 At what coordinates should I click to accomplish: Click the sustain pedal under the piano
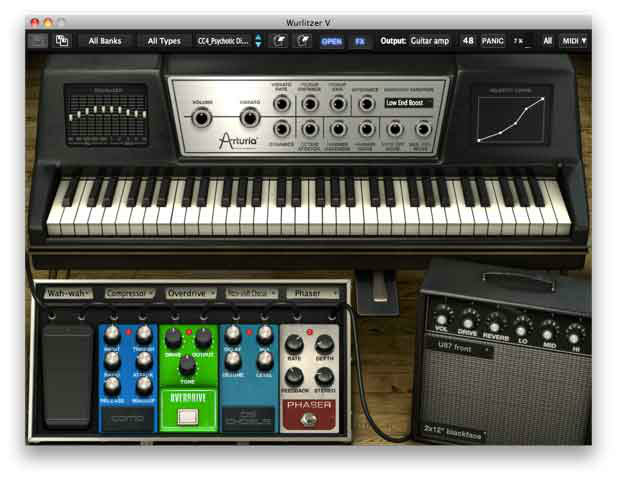pyautogui.click(x=380, y=287)
